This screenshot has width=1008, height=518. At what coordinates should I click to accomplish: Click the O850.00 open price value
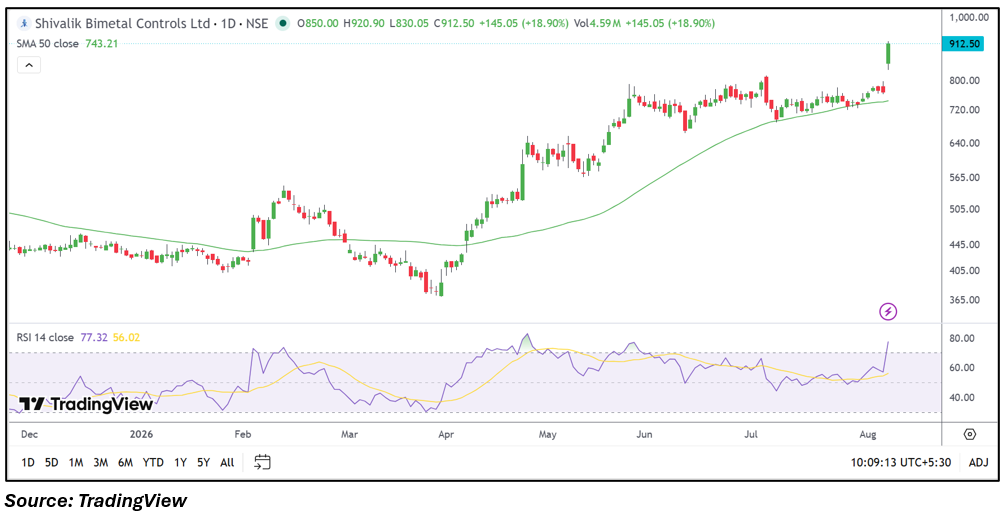[x=318, y=24]
